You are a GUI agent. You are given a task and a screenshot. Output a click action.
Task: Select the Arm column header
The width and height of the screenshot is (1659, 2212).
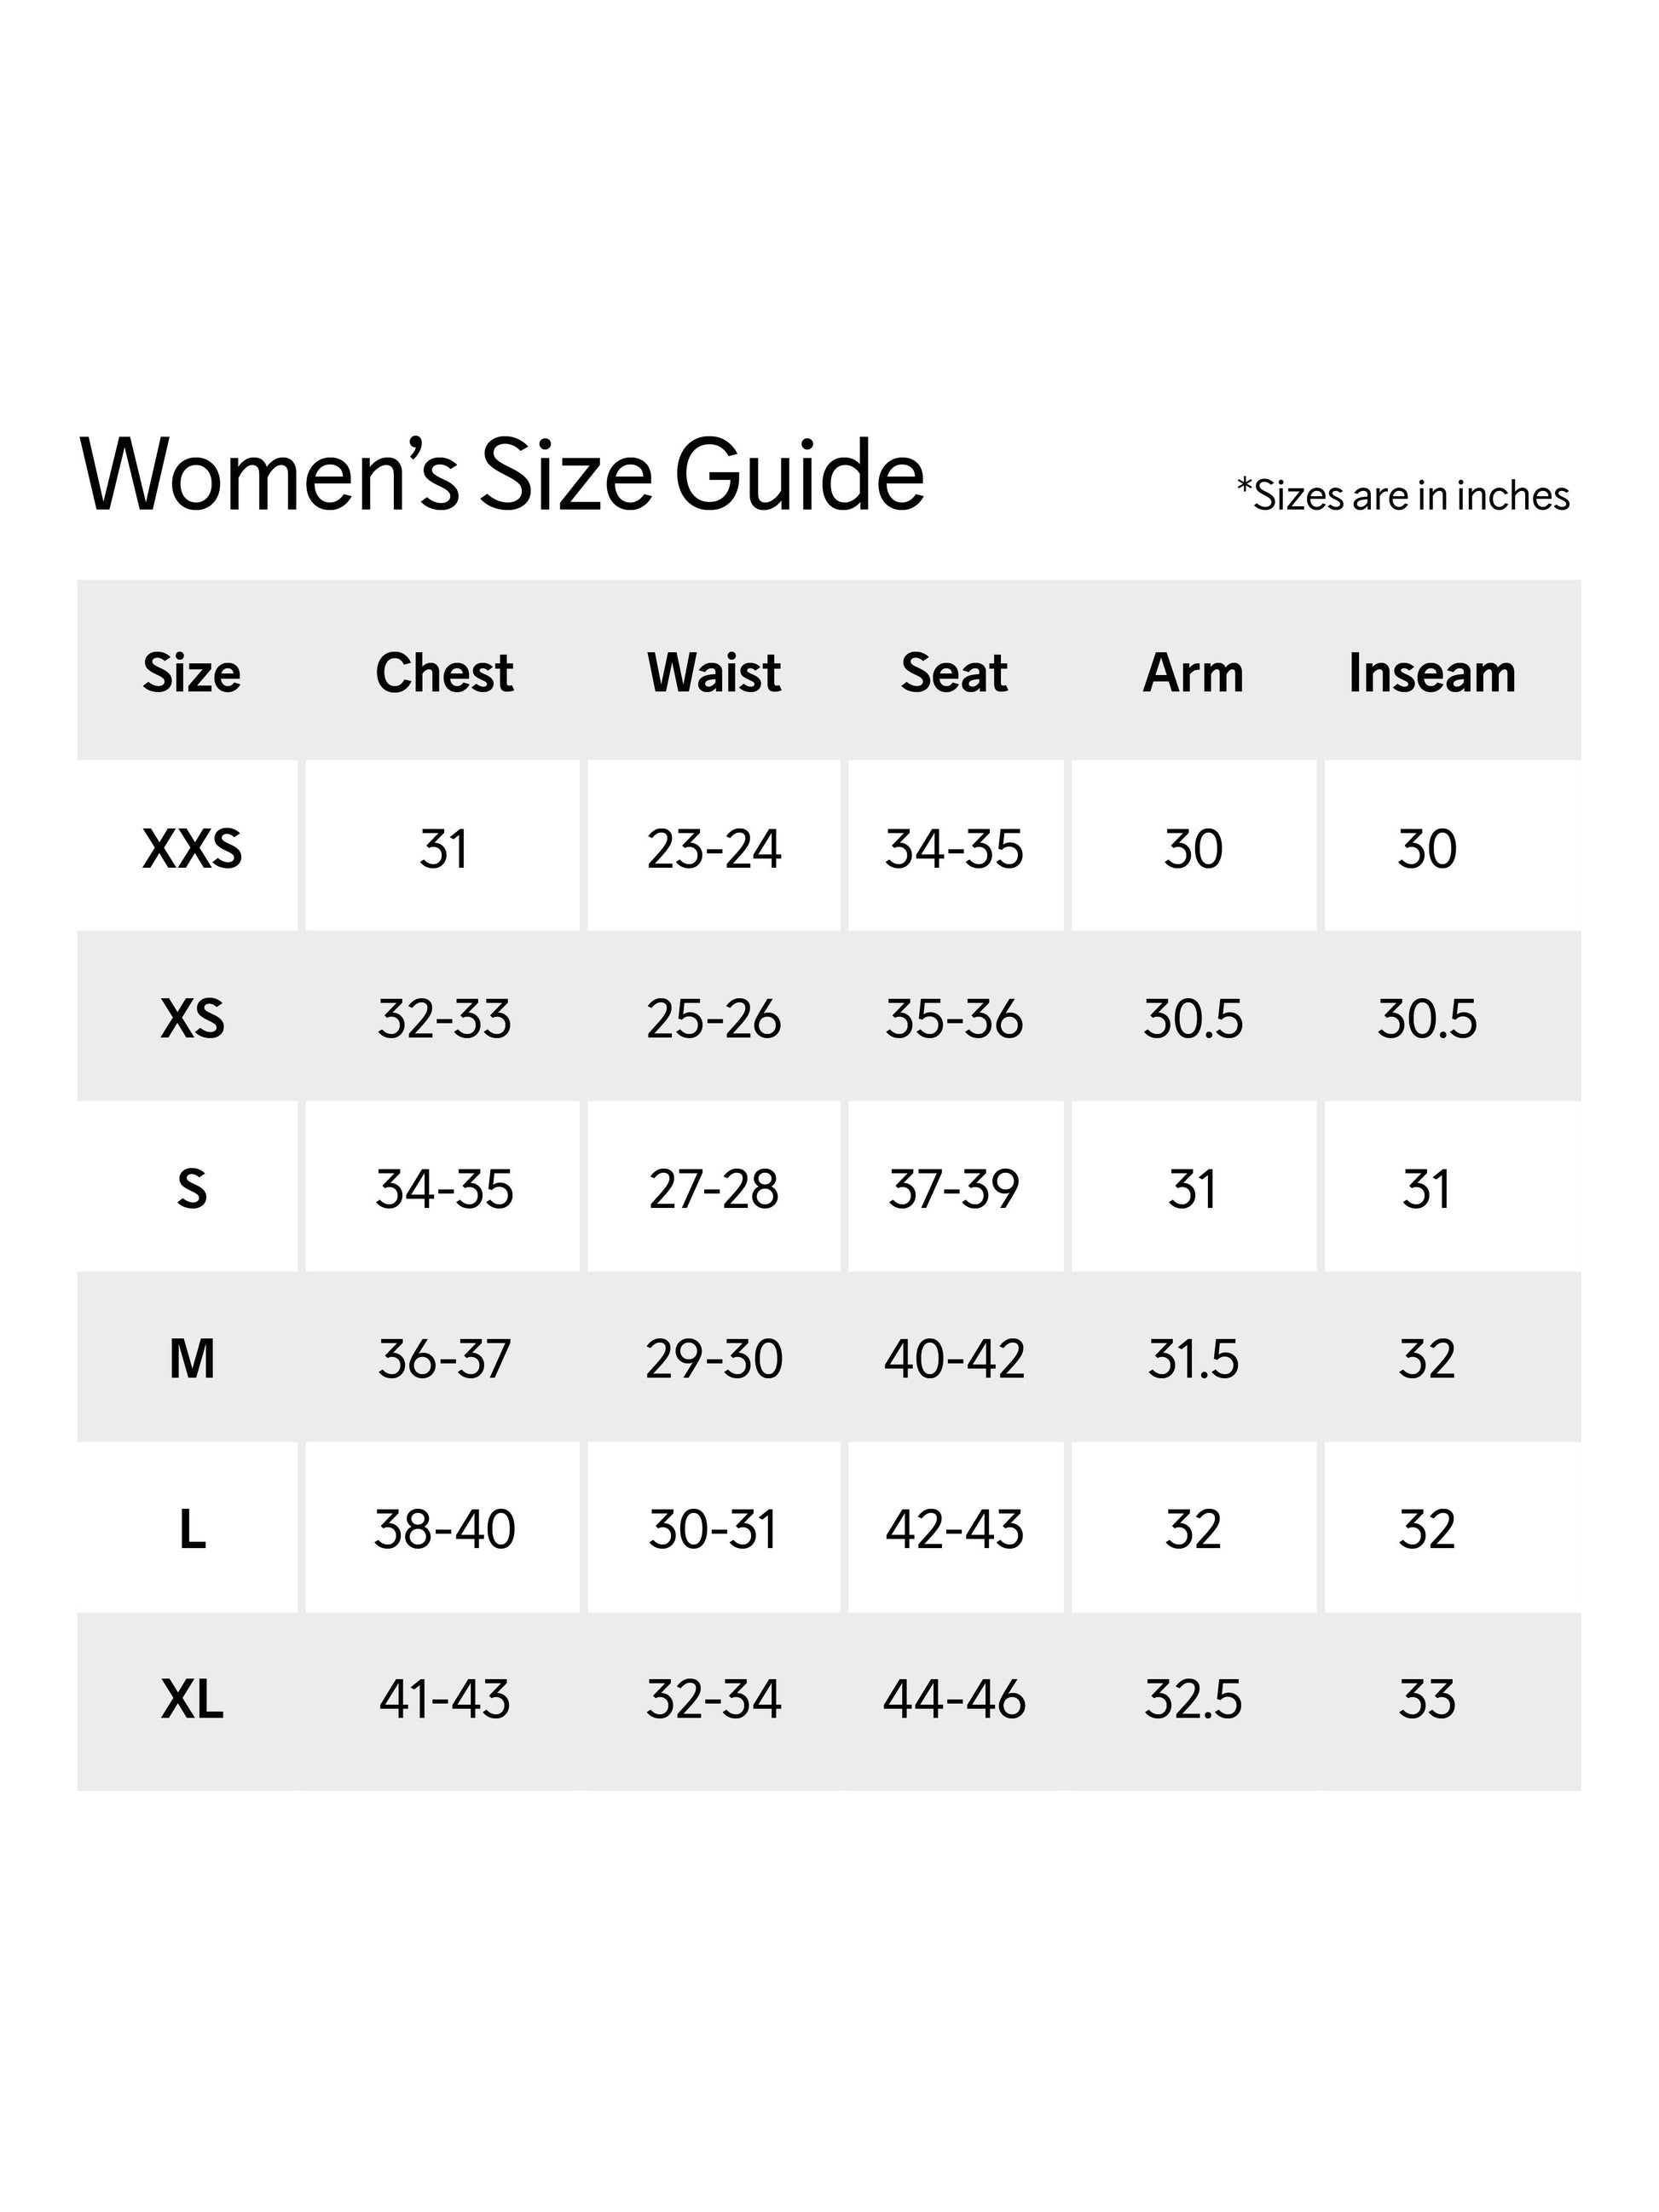pyautogui.click(x=1193, y=673)
